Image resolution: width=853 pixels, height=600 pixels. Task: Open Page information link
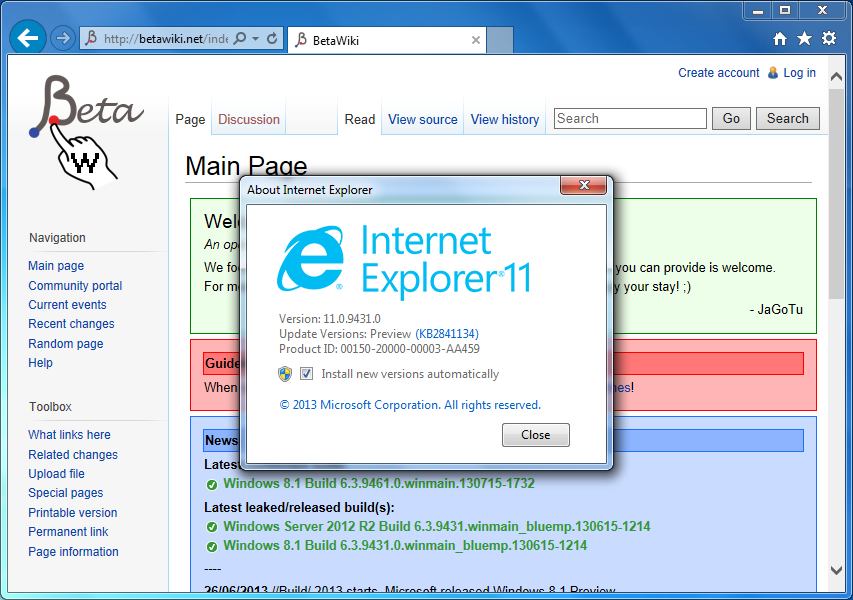click(x=73, y=552)
